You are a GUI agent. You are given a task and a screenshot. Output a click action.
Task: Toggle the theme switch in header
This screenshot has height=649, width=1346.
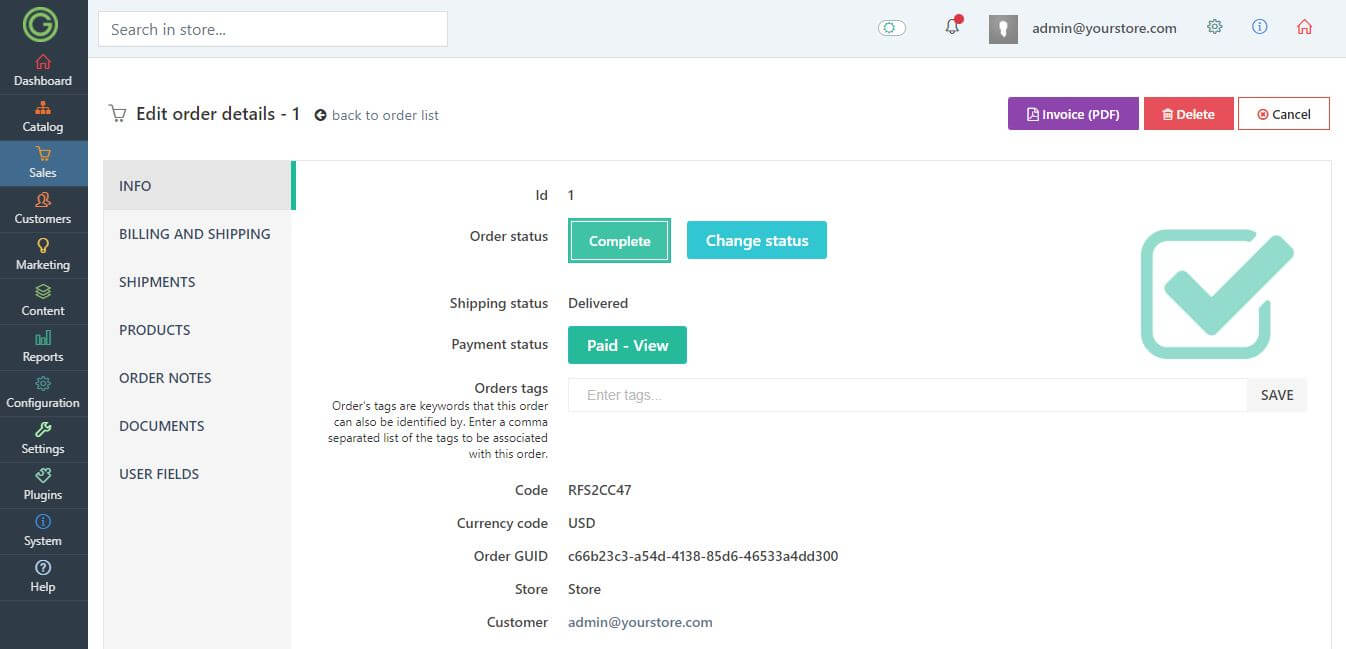(892, 28)
